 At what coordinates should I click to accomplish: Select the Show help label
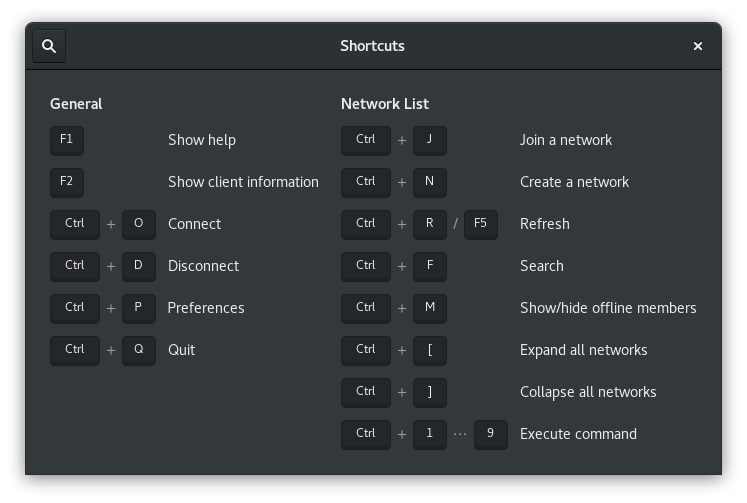[x=202, y=140]
